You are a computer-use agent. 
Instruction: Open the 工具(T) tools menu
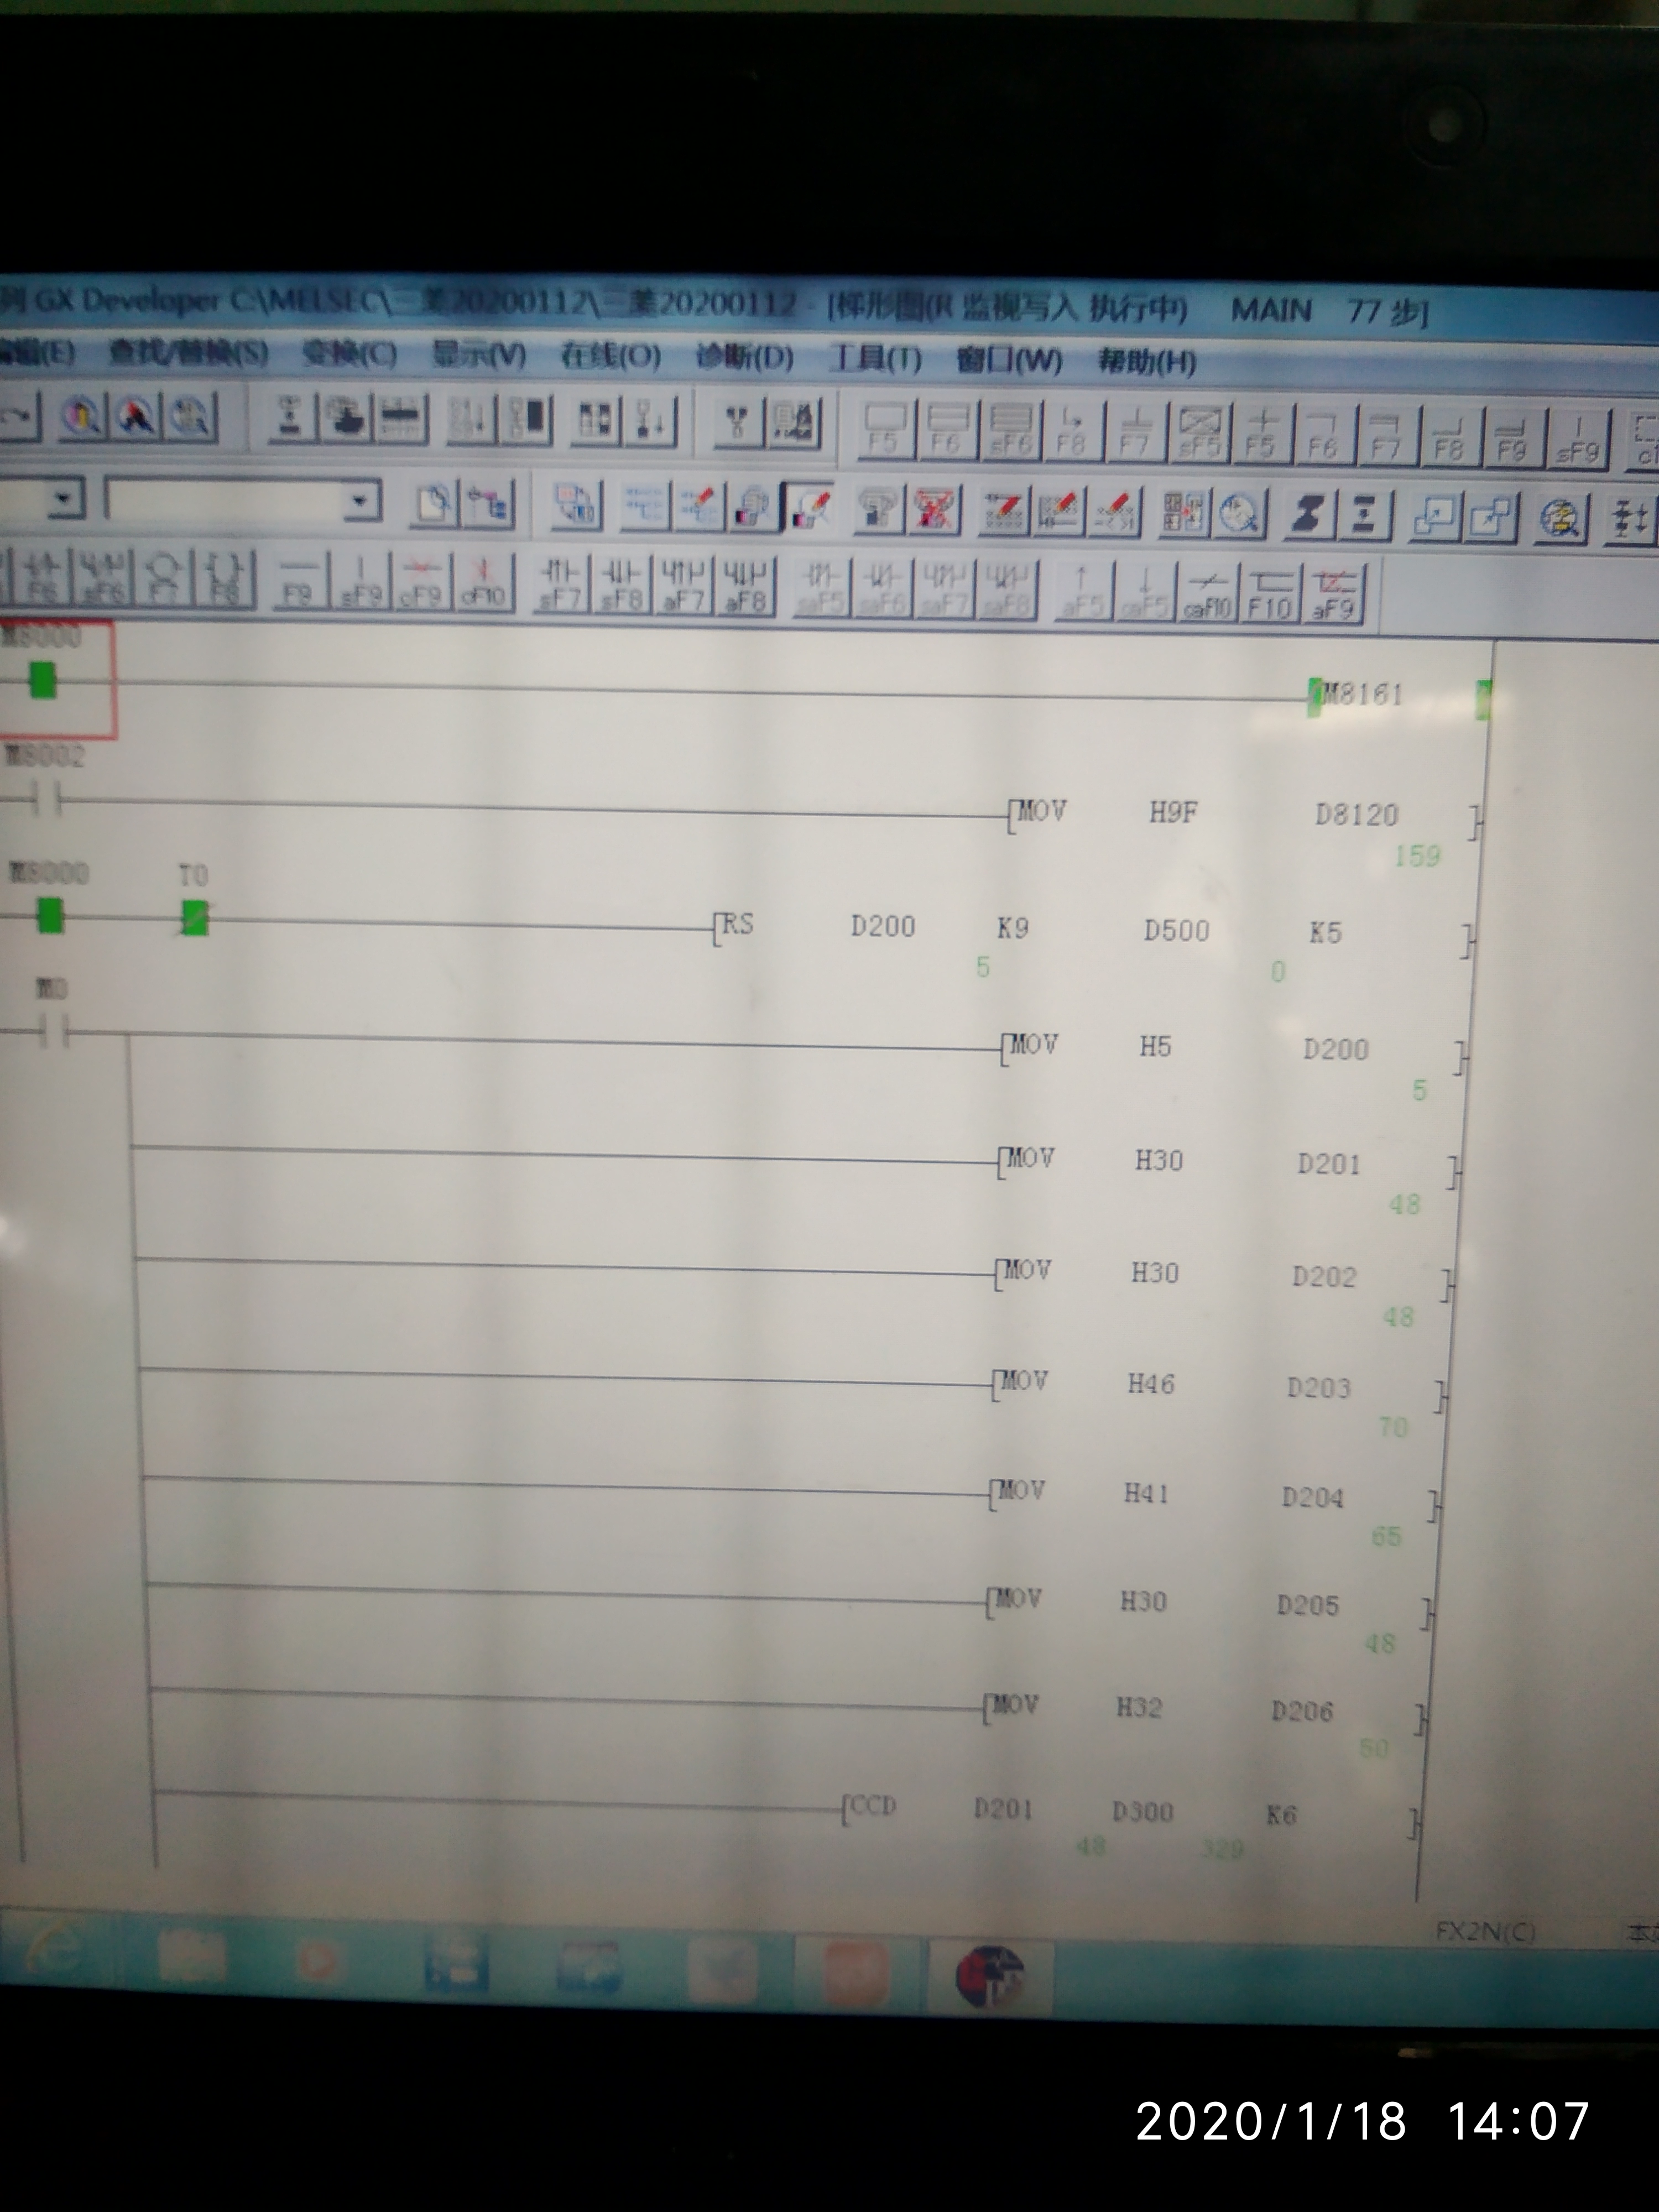pos(875,359)
